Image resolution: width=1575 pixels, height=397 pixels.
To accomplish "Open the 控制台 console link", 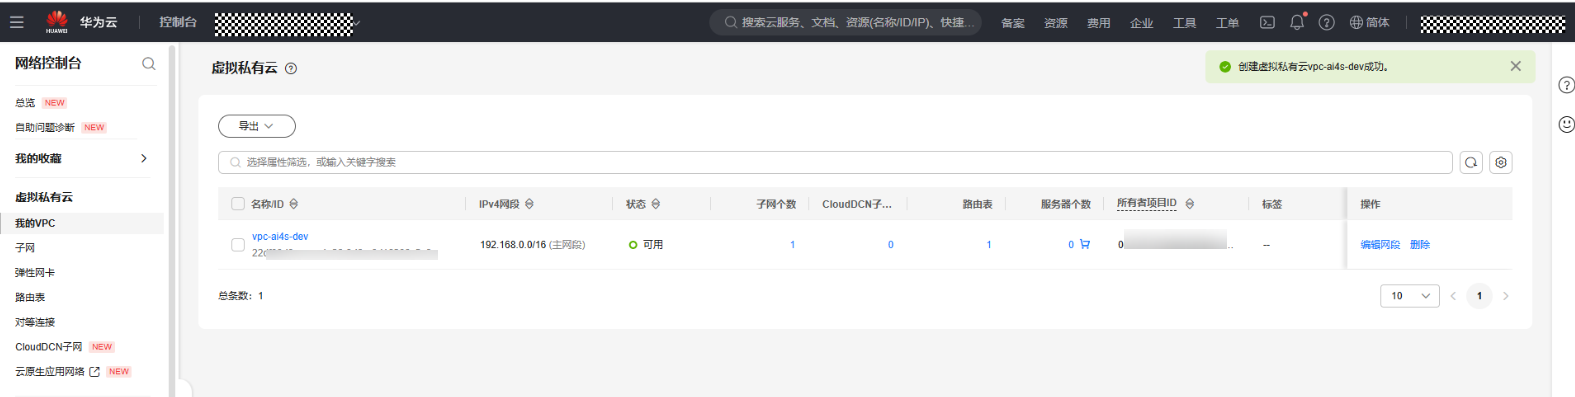I will [178, 22].
